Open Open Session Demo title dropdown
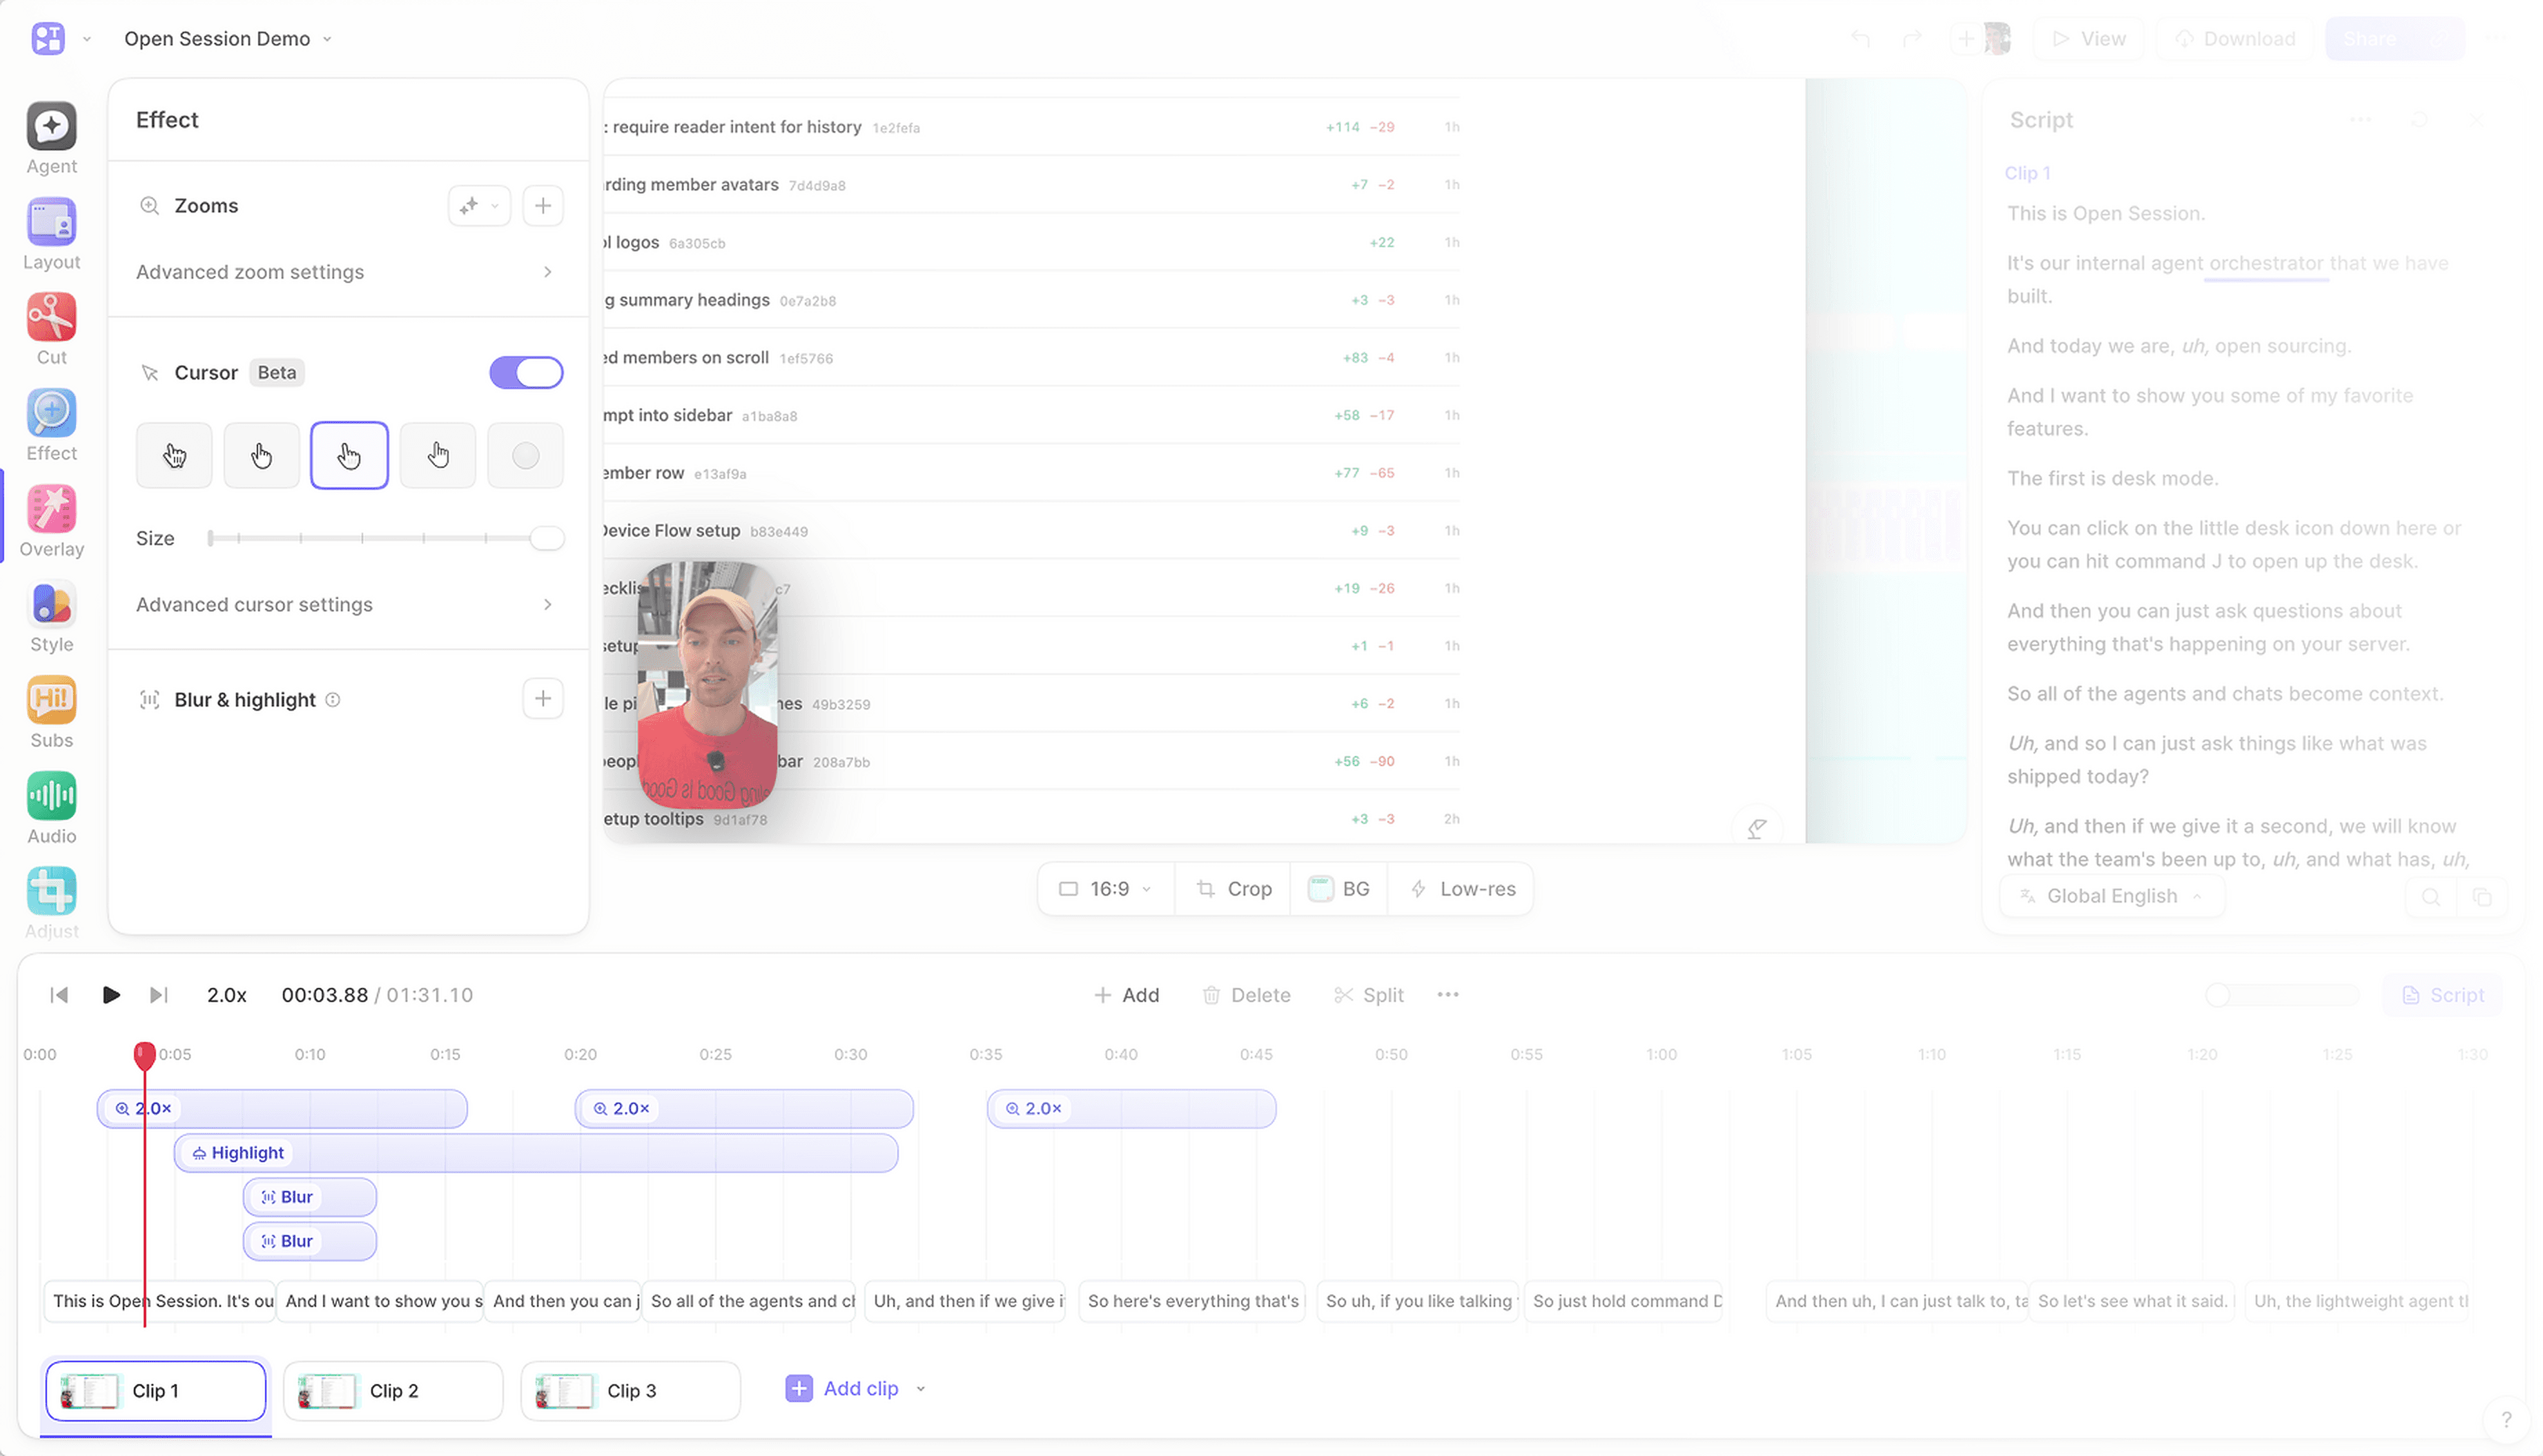This screenshot has height=1456, width=2543. coord(228,39)
